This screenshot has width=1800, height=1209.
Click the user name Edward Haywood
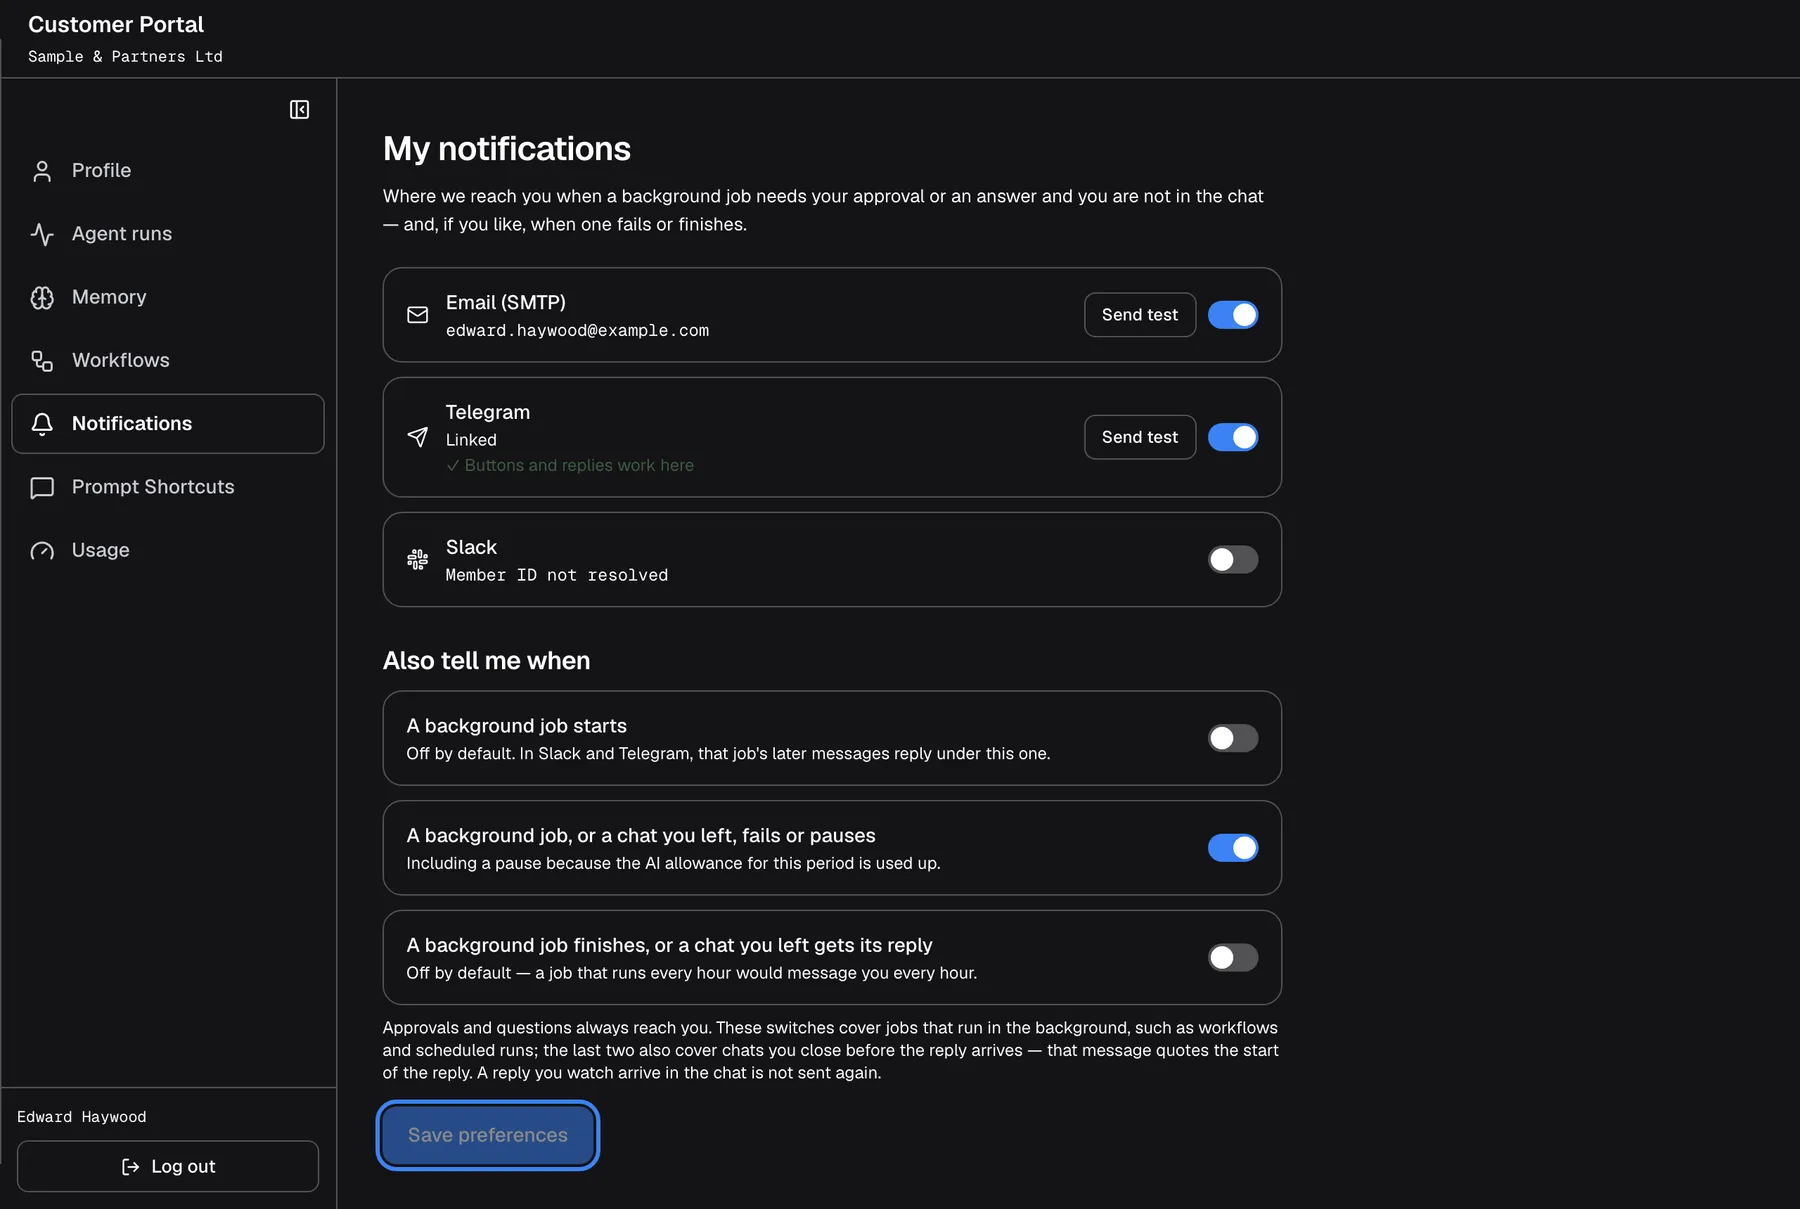point(82,1117)
